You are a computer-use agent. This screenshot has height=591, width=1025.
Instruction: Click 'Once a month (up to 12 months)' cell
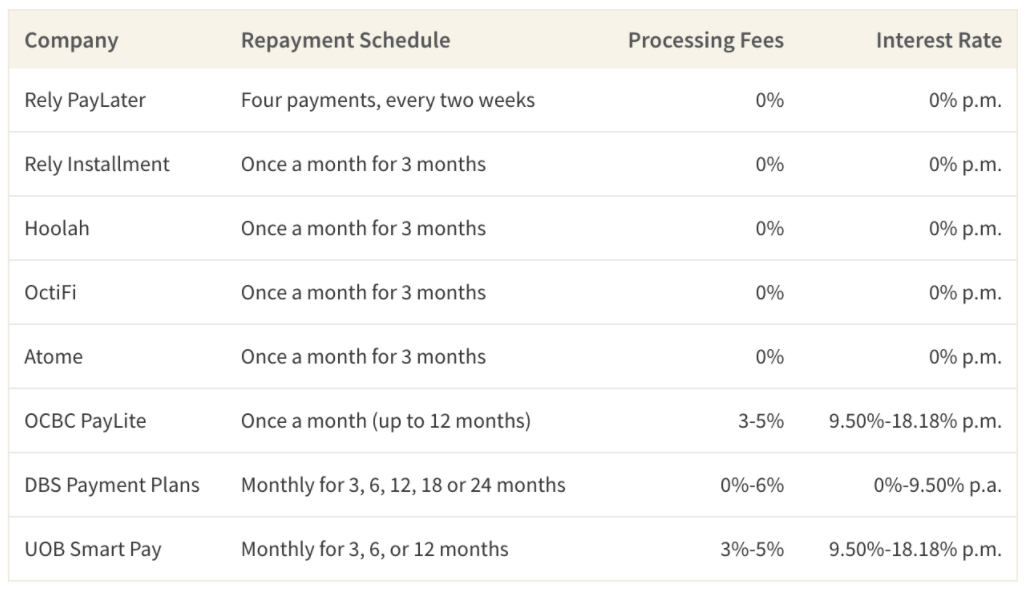(386, 420)
